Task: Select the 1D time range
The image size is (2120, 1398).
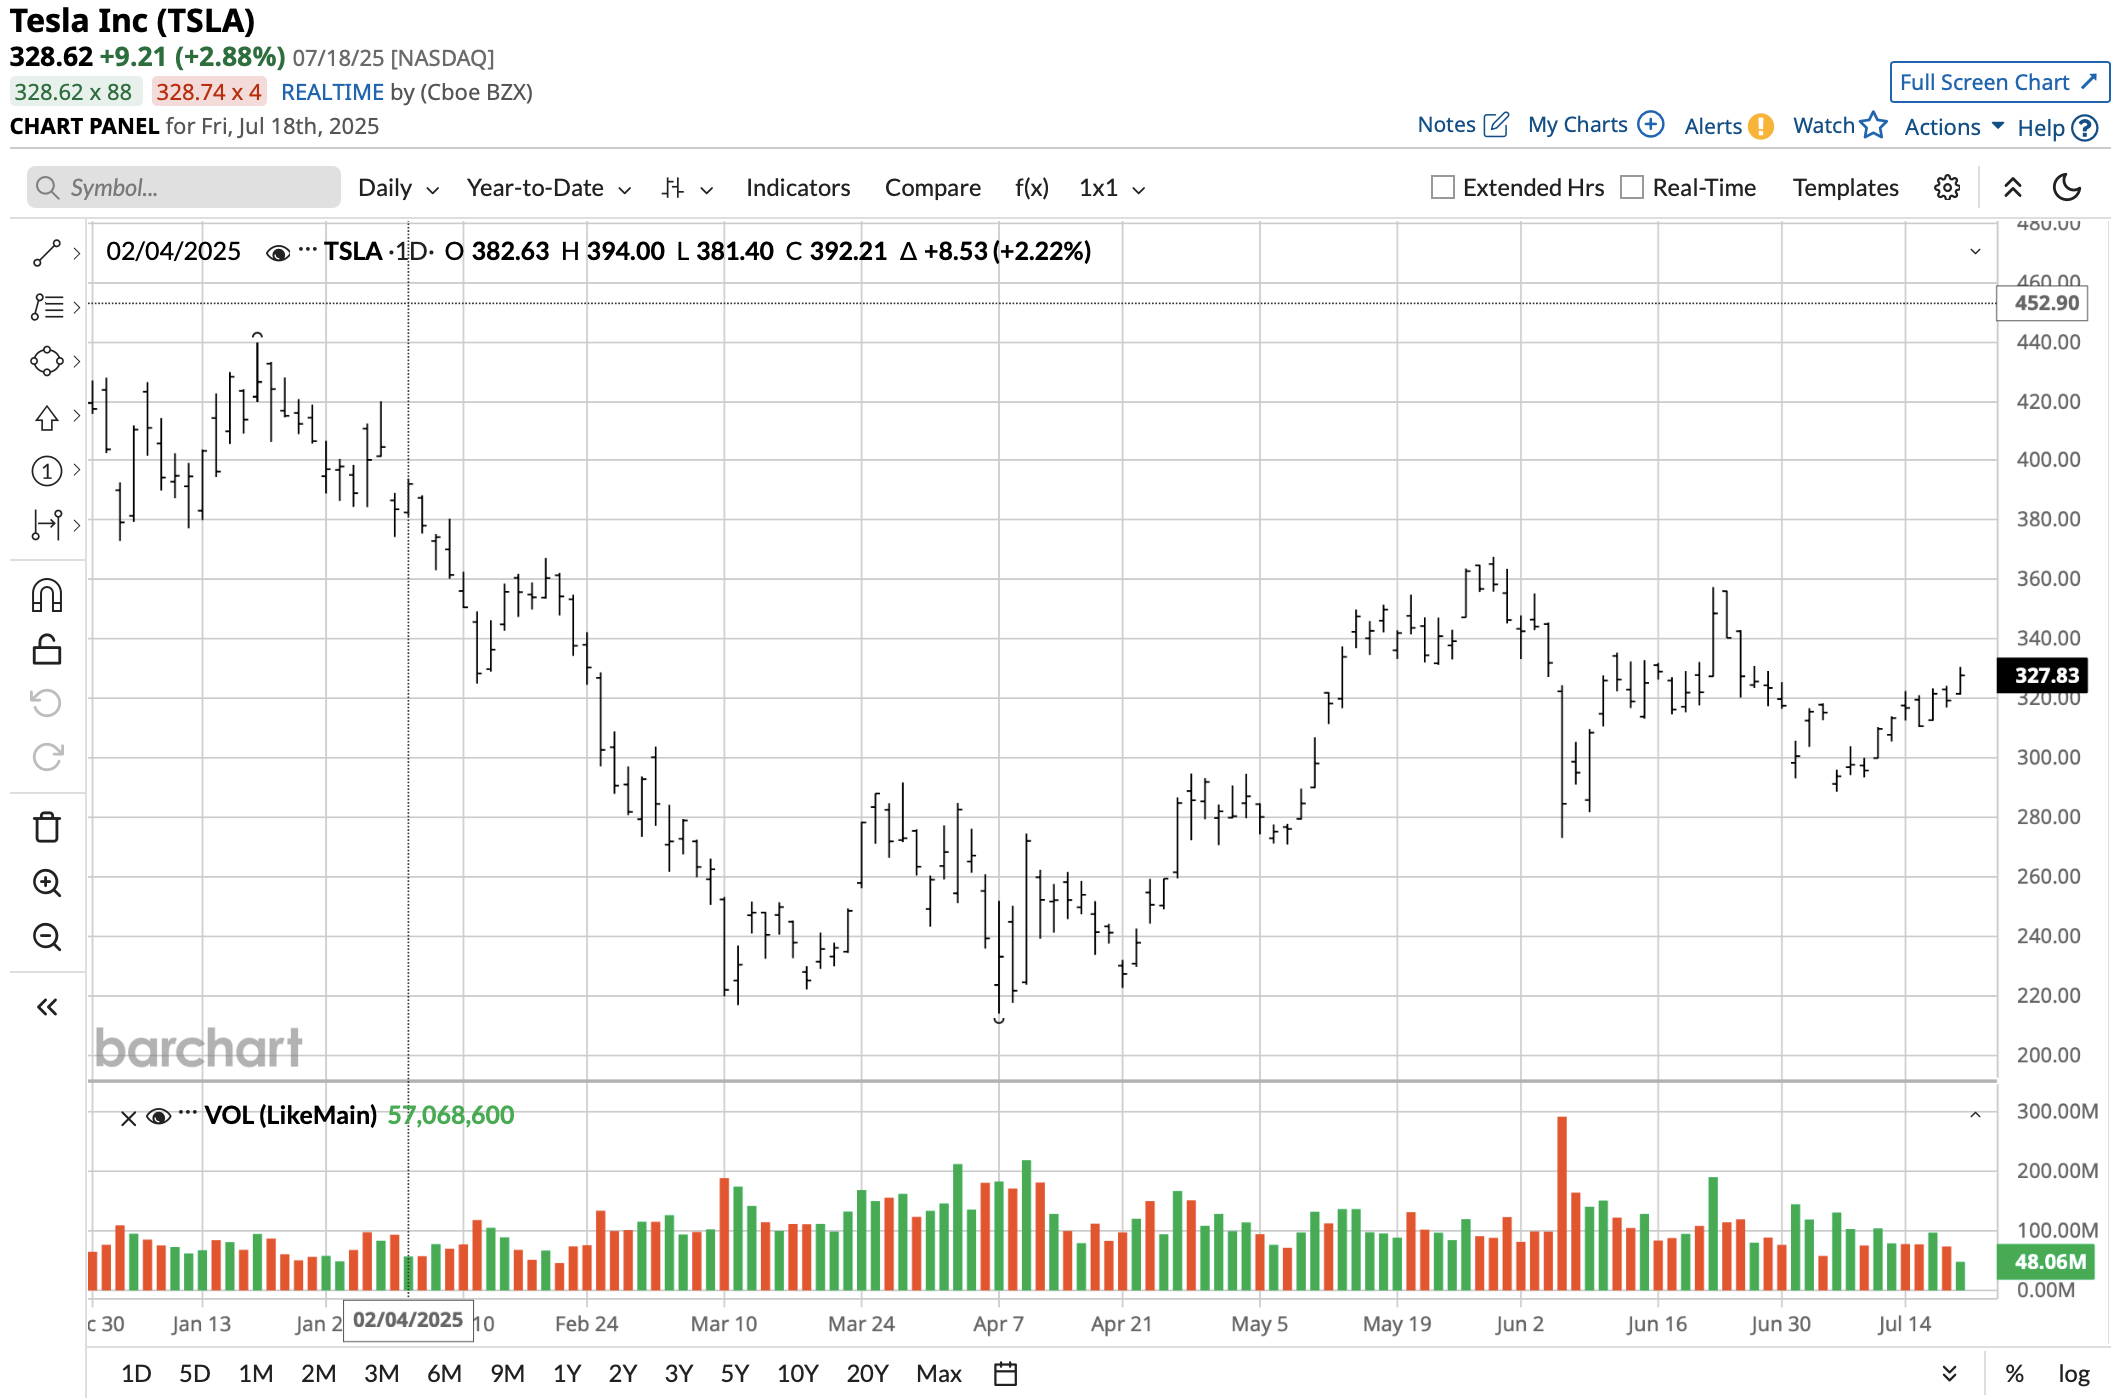Action: tap(136, 1374)
